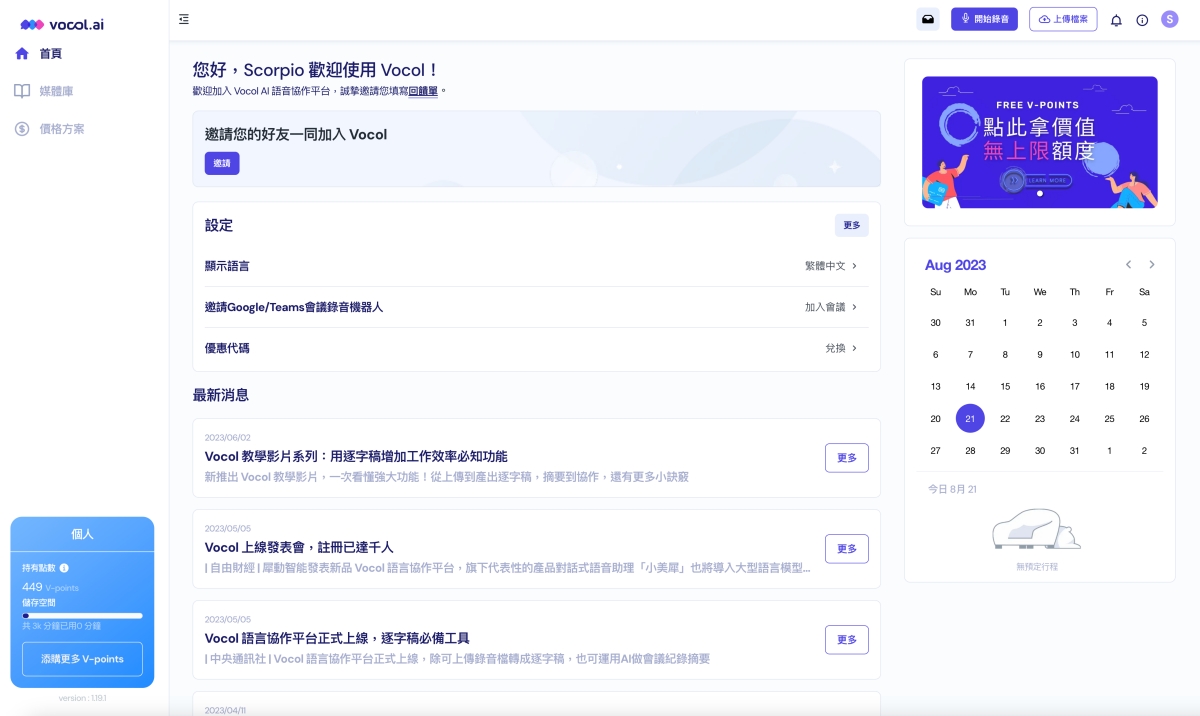Open 加入會議 chevron for meeting bot

854,307
